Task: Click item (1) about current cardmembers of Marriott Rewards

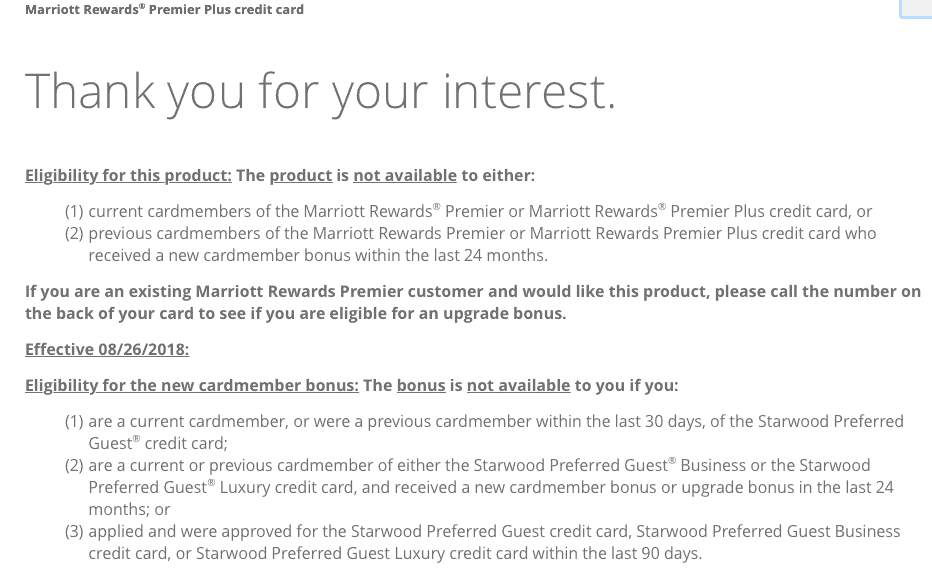Action: pos(468,211)
